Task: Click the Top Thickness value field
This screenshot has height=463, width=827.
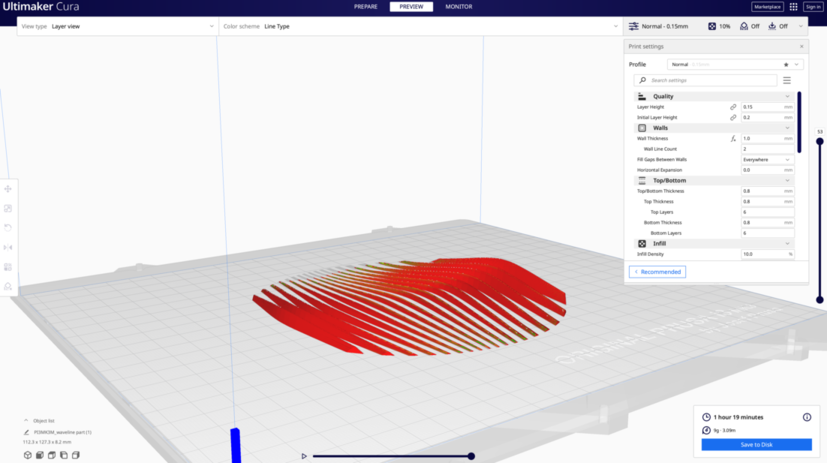Action: click(767, 201)
